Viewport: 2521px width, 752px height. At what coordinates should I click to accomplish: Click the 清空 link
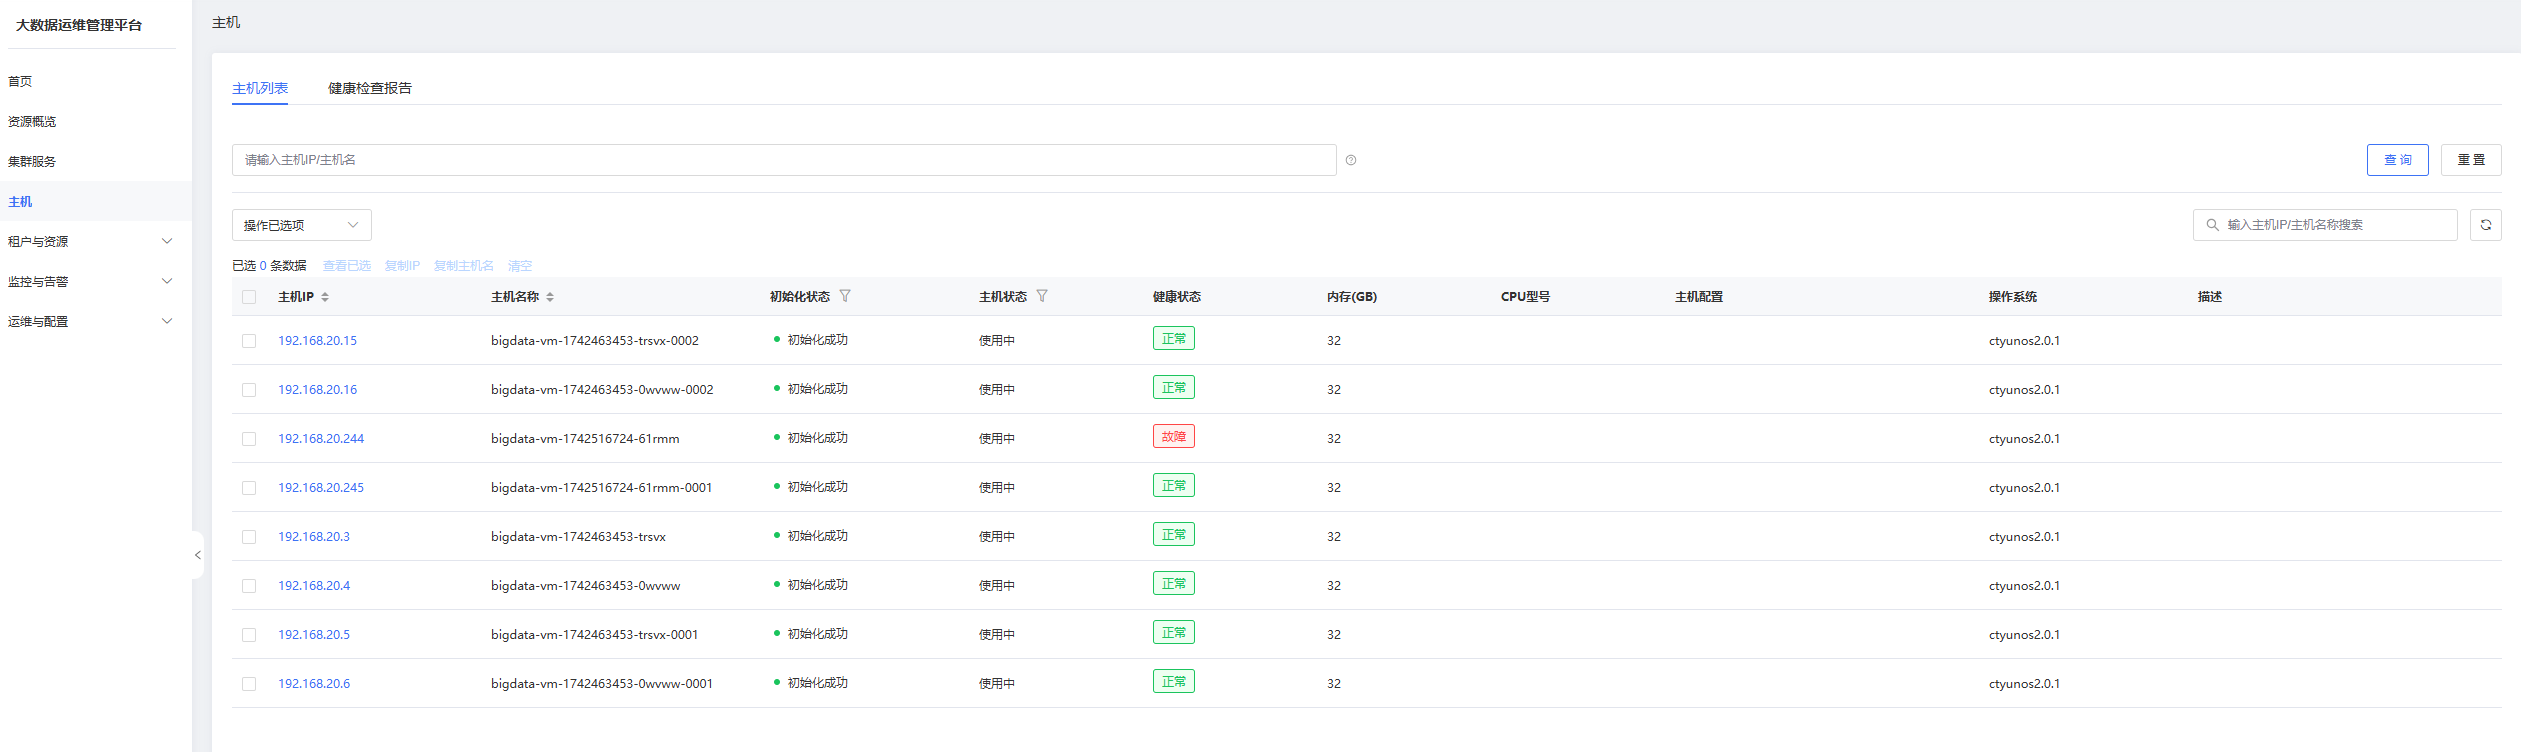[x=520, y=266]
